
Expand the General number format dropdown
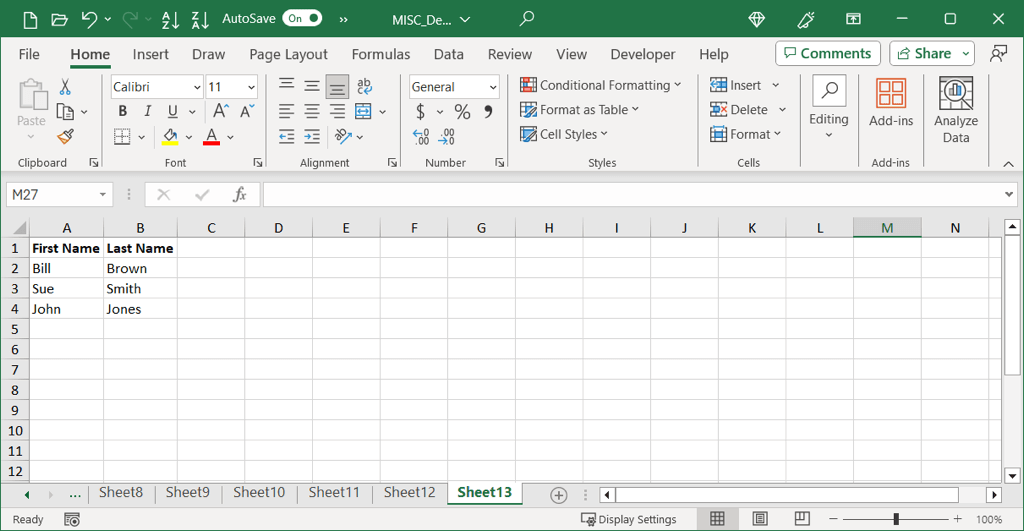tap(492, 88)
